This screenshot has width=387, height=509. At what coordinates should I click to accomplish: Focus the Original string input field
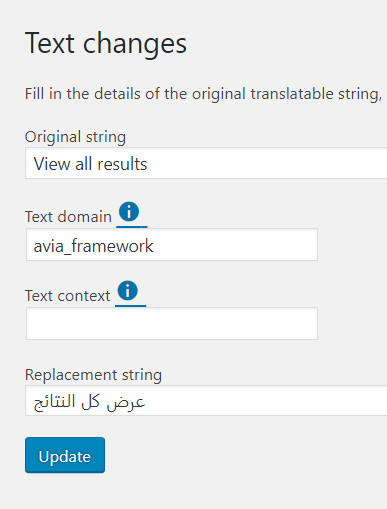coord(206,163)
